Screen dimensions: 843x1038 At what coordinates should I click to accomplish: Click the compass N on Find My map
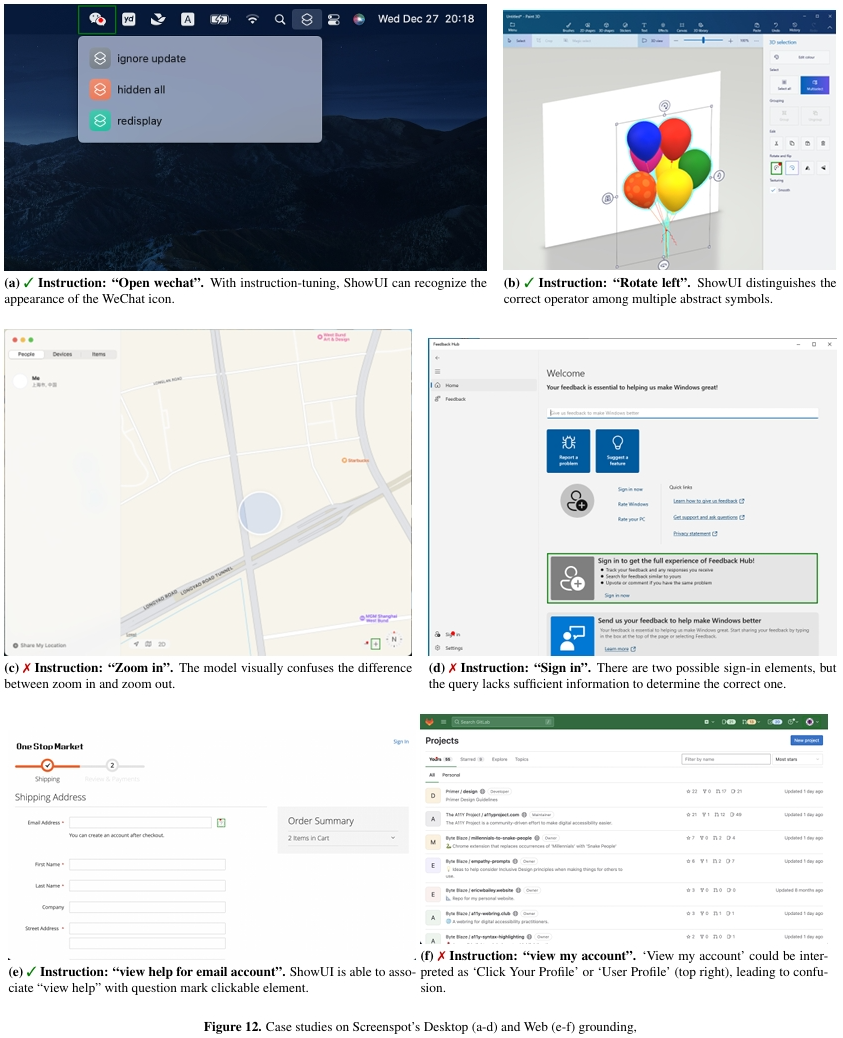point(394,639)
